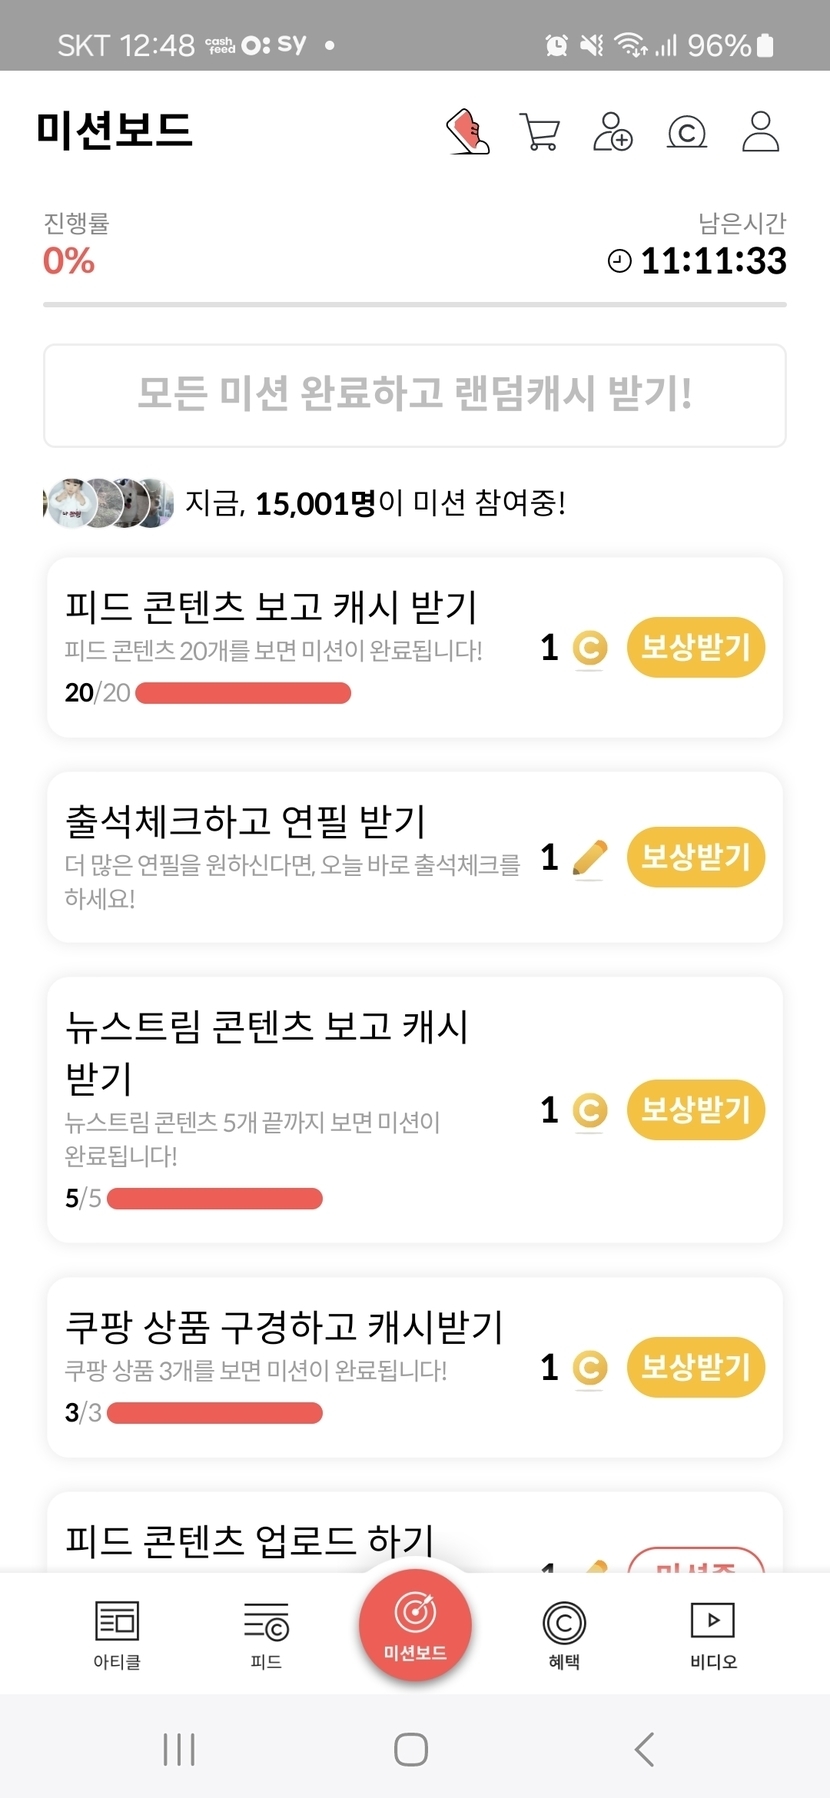Screen dimensions: 830x1798
Task: Open the user profile icon
Action: 760,132
